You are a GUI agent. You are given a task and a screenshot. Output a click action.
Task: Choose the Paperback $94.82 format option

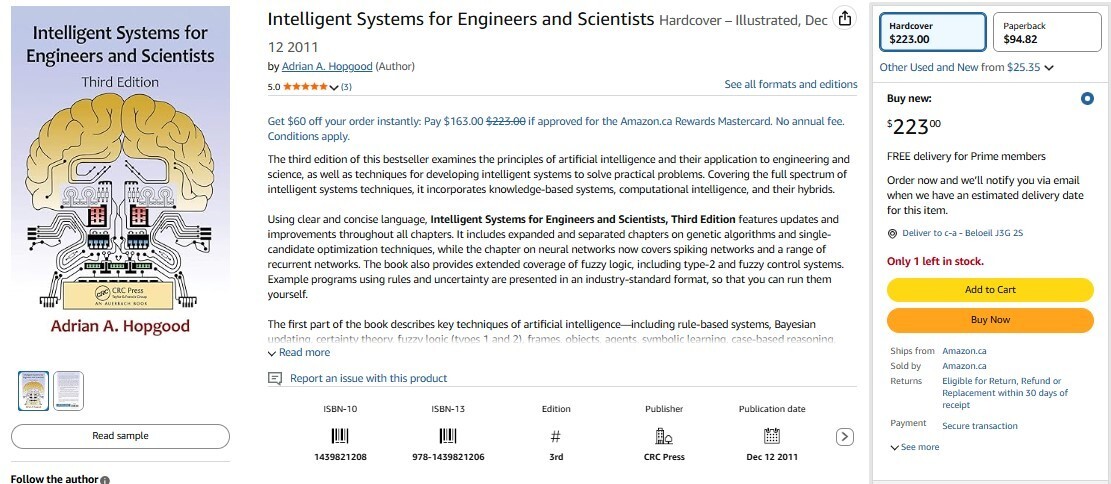[x=1047, y=32]
